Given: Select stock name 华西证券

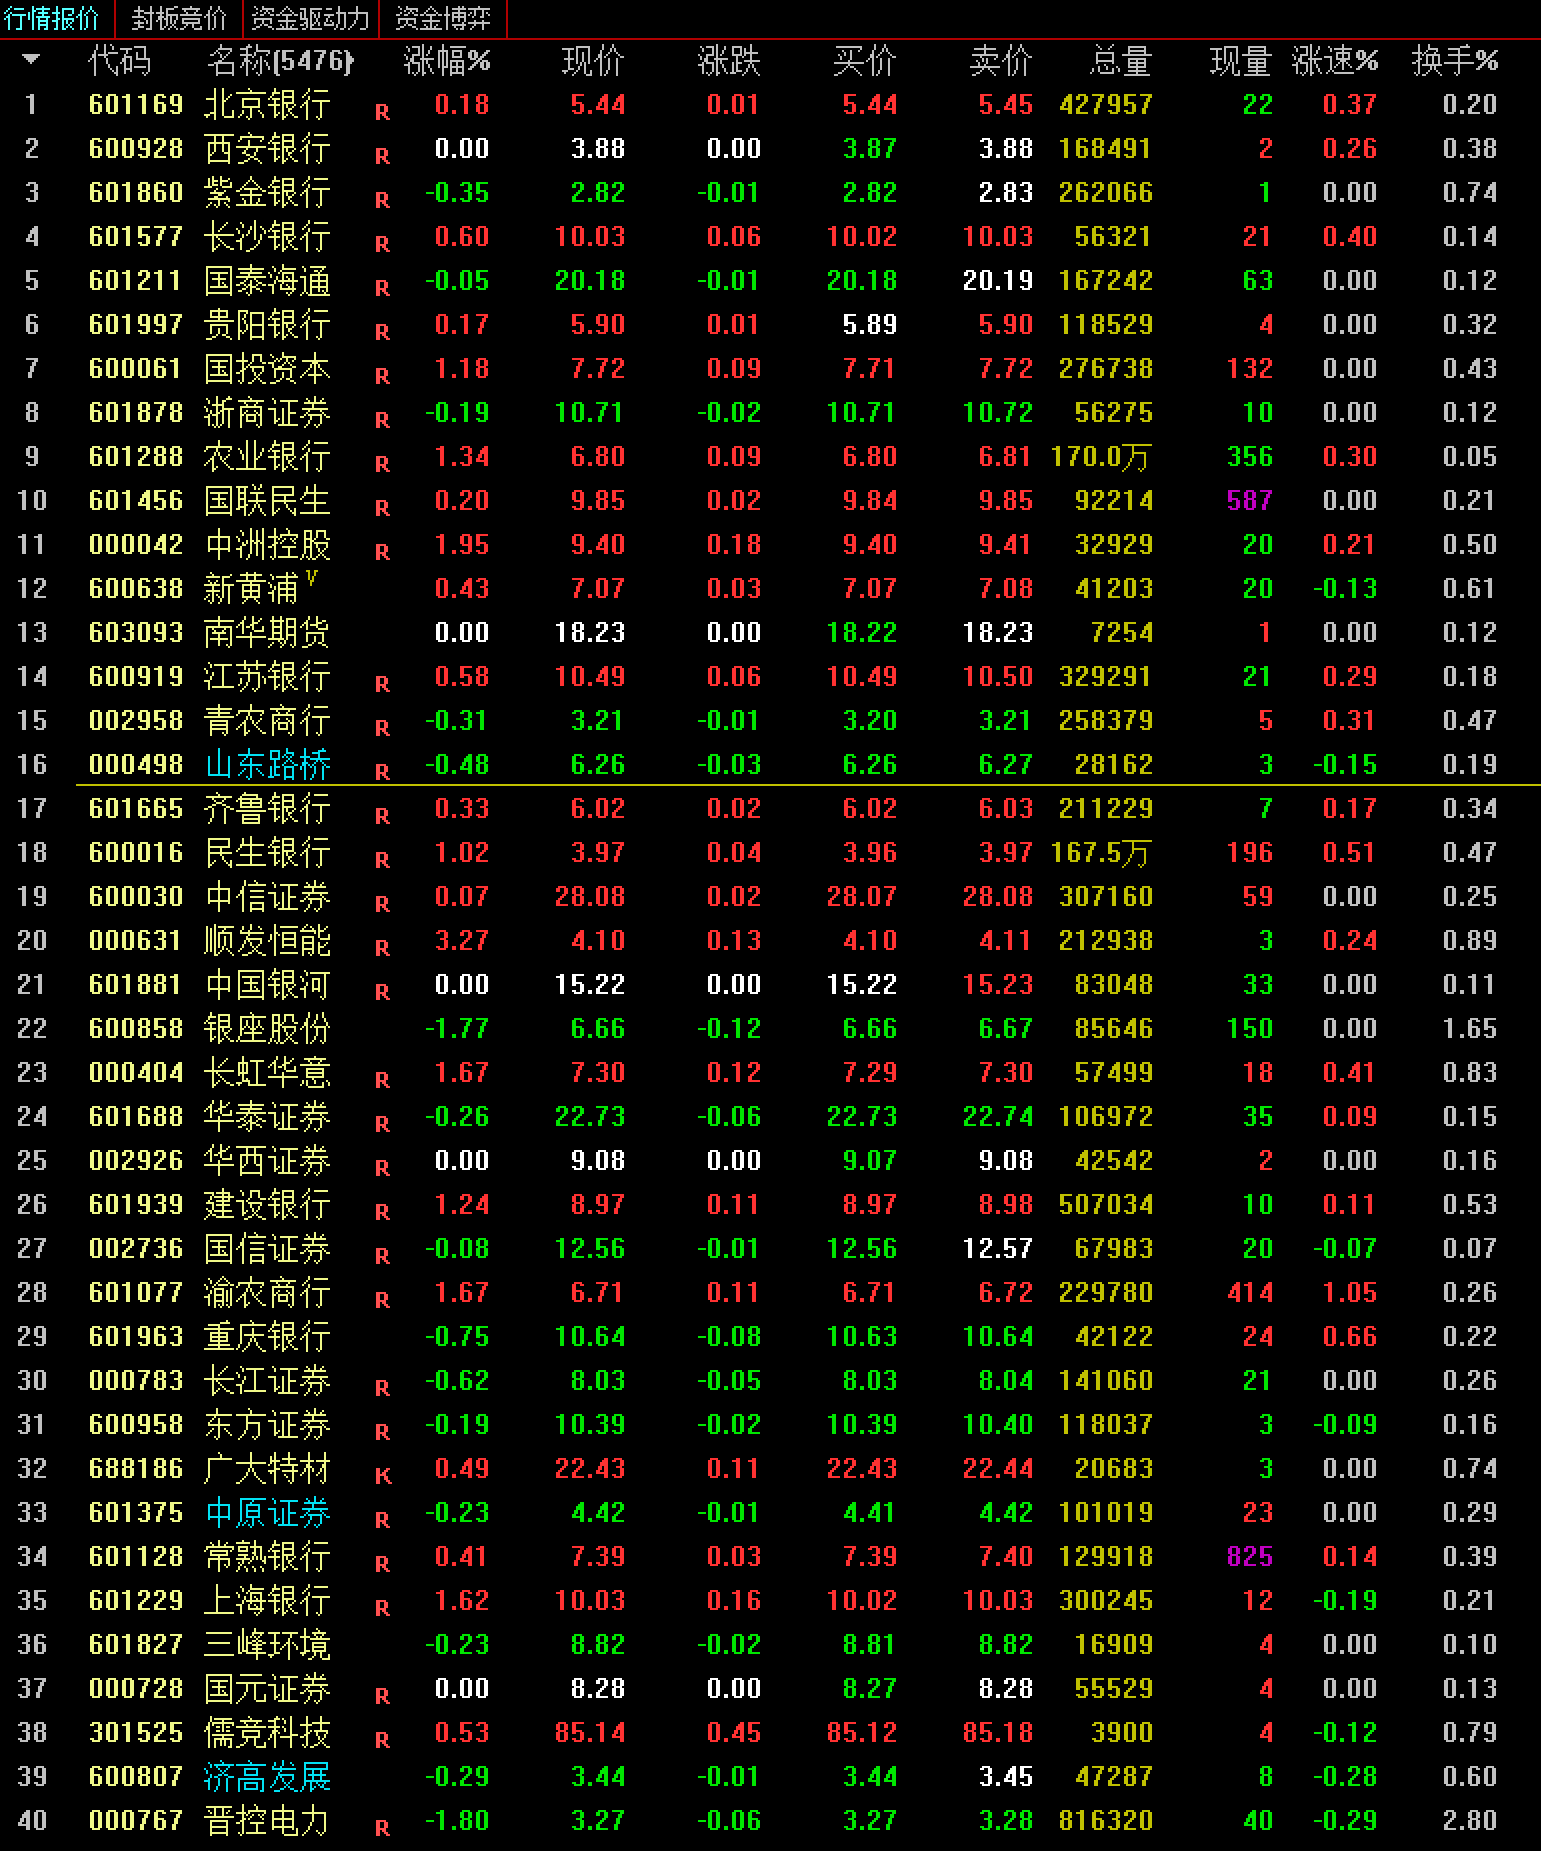Looking at the screenshot, I should pos(267,1161).
